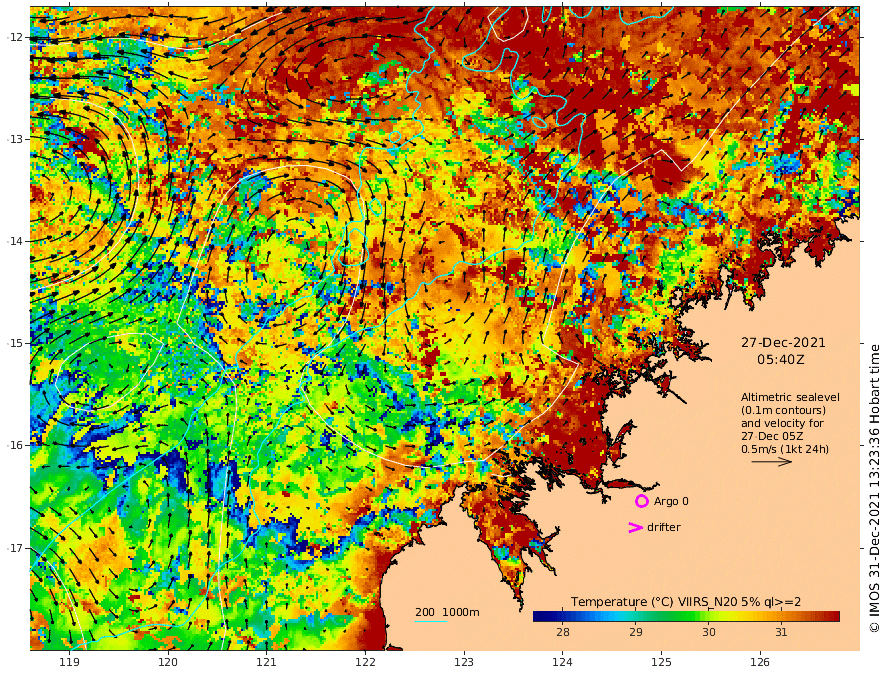Click latitude axis label '-17'

coord(15,548)
